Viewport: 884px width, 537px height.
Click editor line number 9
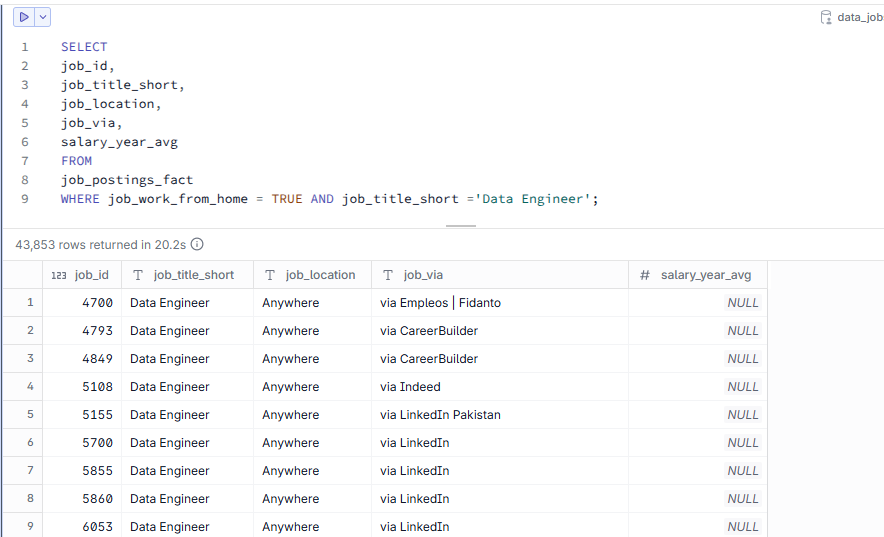[25, 198]
